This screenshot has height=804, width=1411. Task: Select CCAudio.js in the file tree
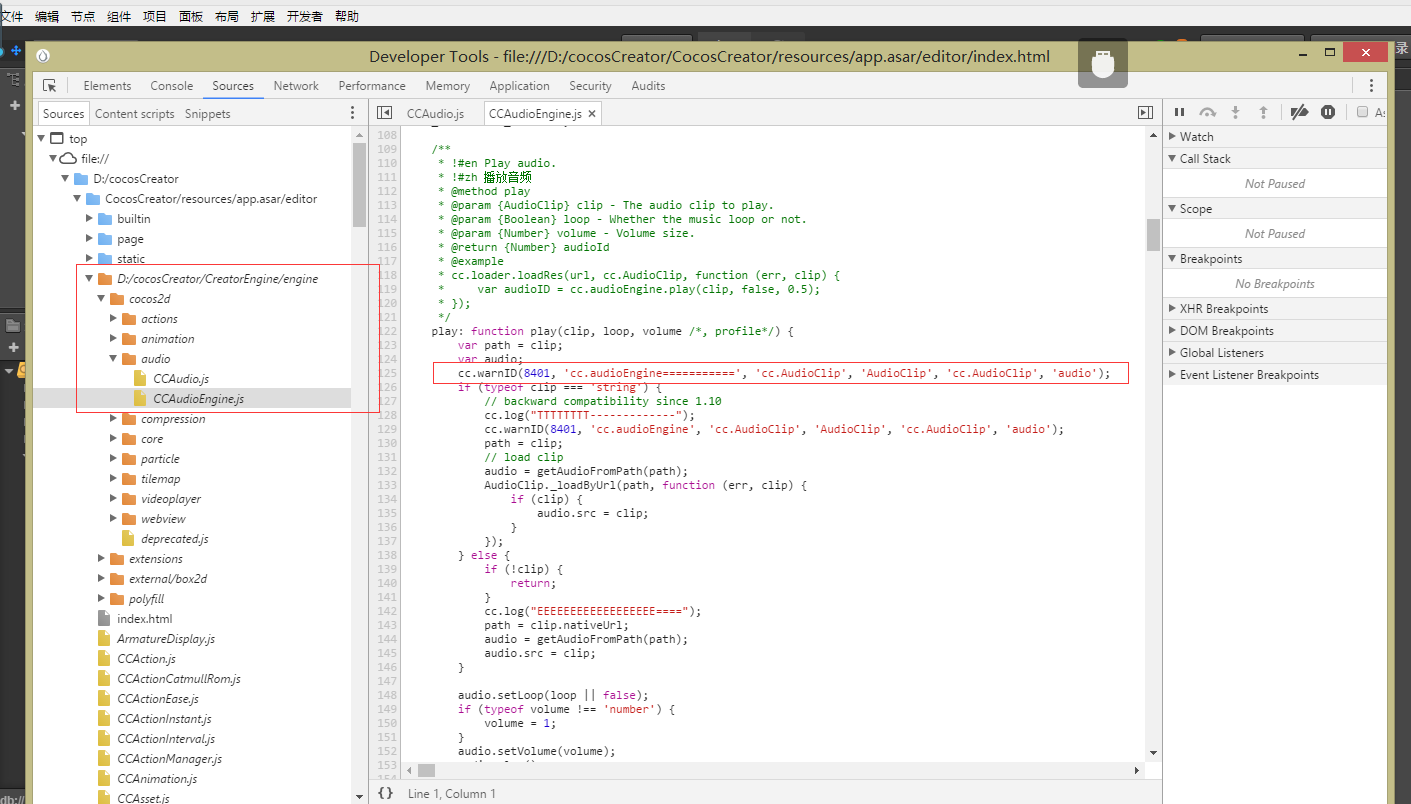(181, 379)
